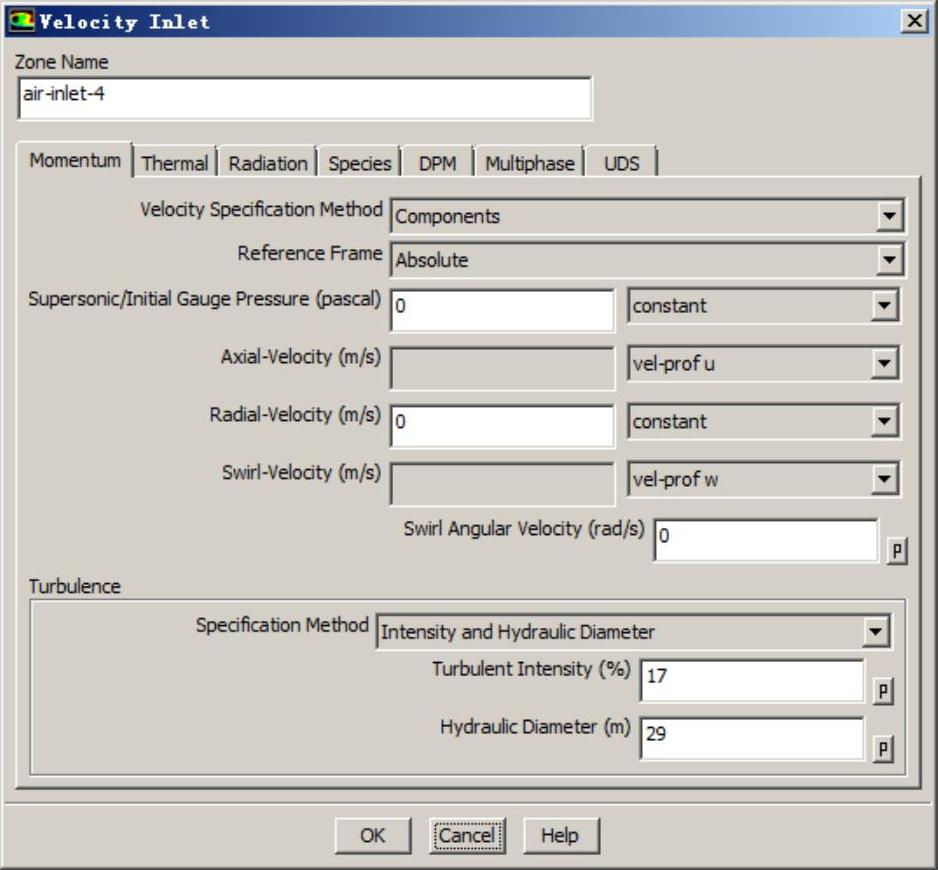Click the Cancel button
This screenshot has height=870, width=938.
467,836
